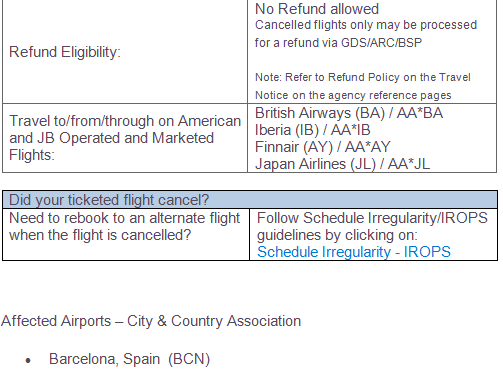The height and width of the screenshot is (375, 503).
Task: Click the 'when the flight is cancelled?' line
Action: tap(100, 235)
